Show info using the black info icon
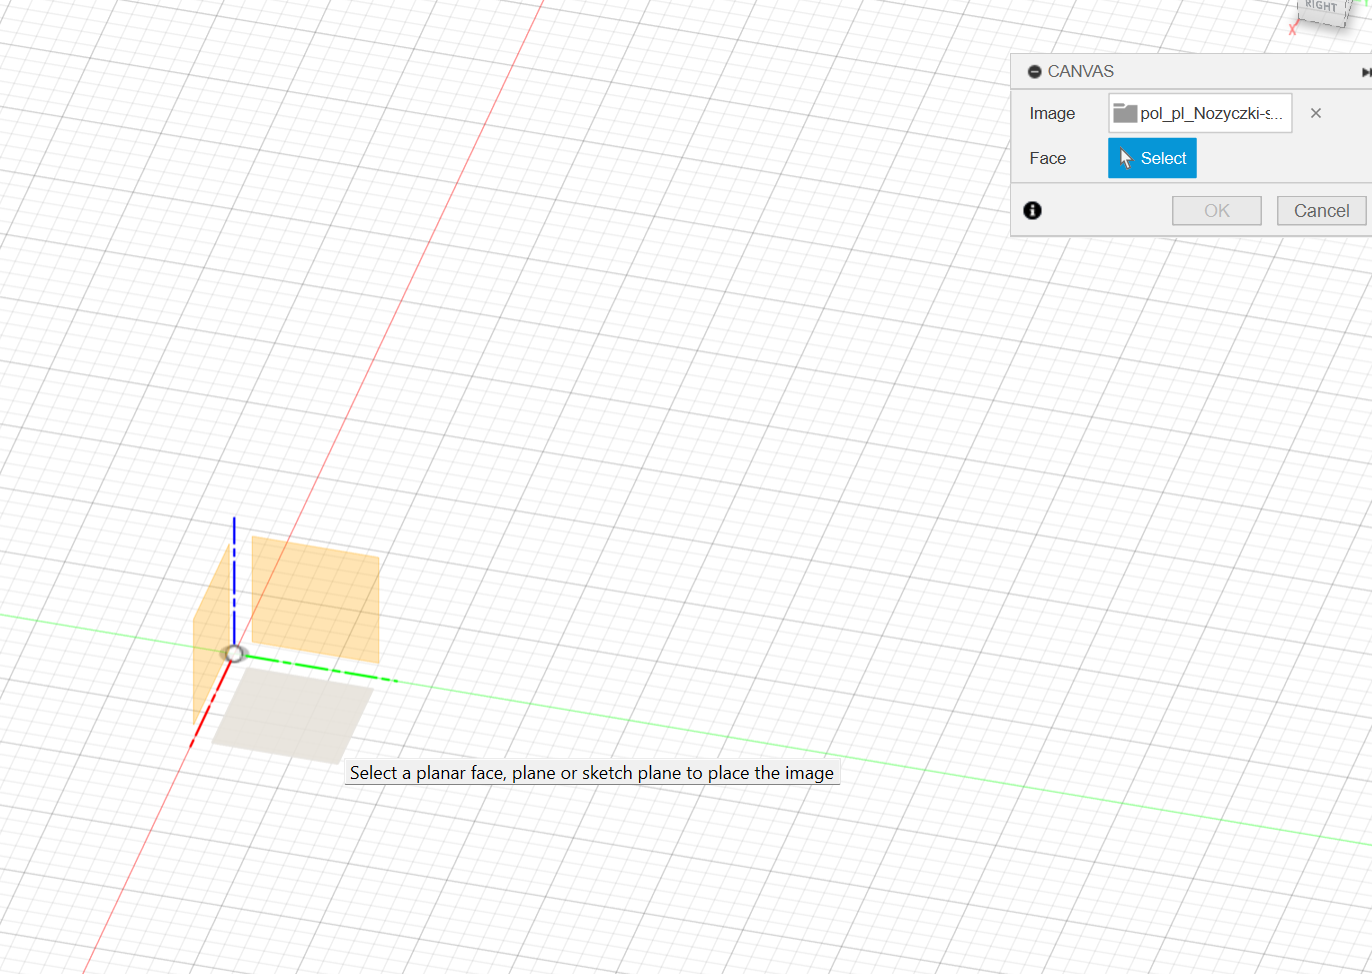 pos(1033,210)
